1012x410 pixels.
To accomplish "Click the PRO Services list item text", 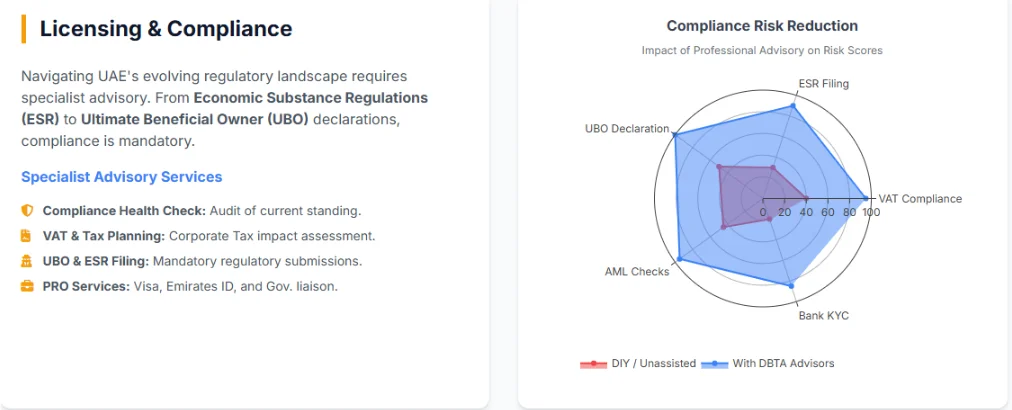I will click(x=190, y=286).
